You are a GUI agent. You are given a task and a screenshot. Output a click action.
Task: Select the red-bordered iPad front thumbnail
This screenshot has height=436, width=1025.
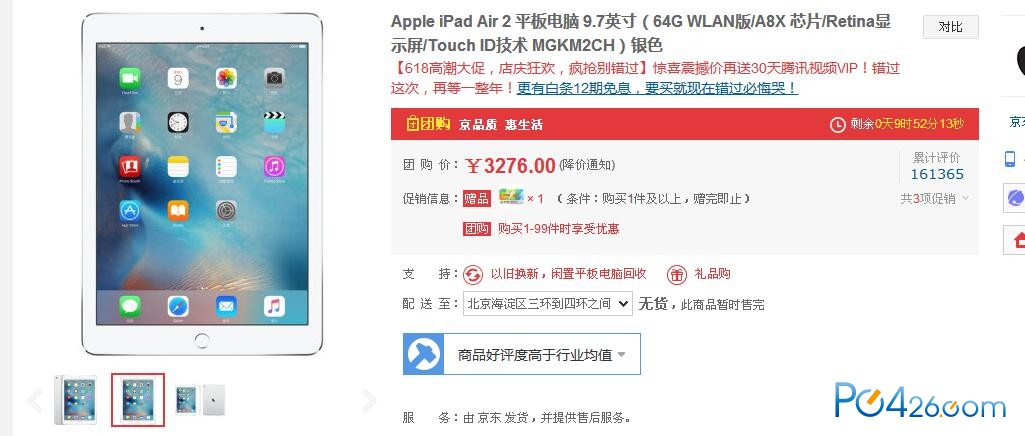(x=138, y=399)
